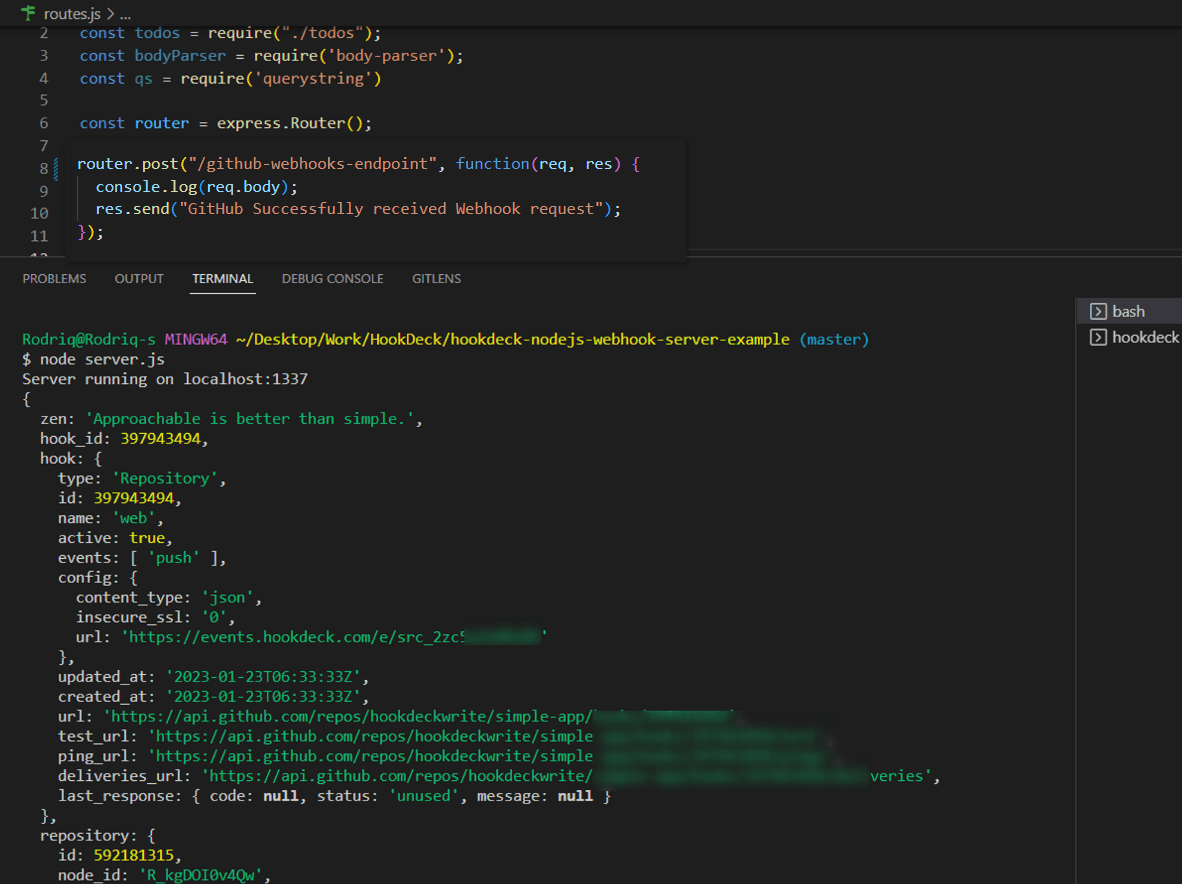1182x884 pixels.
Task: Open the OUTPUT panel tab
Action: coord(138,278)
